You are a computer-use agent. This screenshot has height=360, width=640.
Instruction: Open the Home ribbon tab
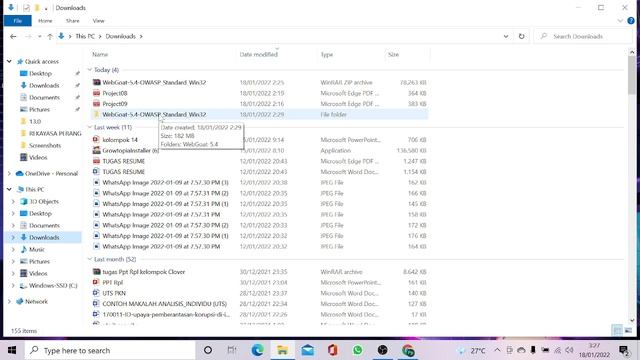[45, 21]
